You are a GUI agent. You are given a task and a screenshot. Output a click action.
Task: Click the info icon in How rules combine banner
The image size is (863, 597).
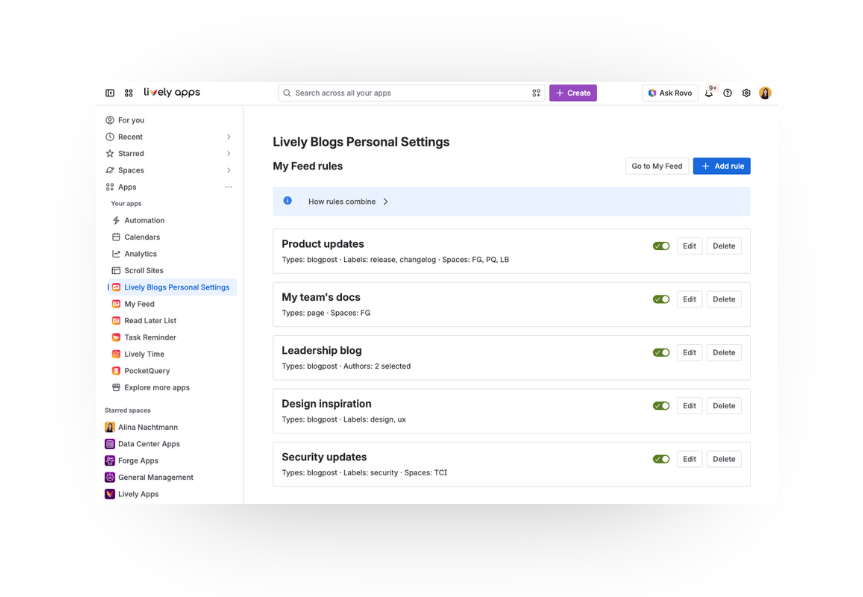[287, 201]
